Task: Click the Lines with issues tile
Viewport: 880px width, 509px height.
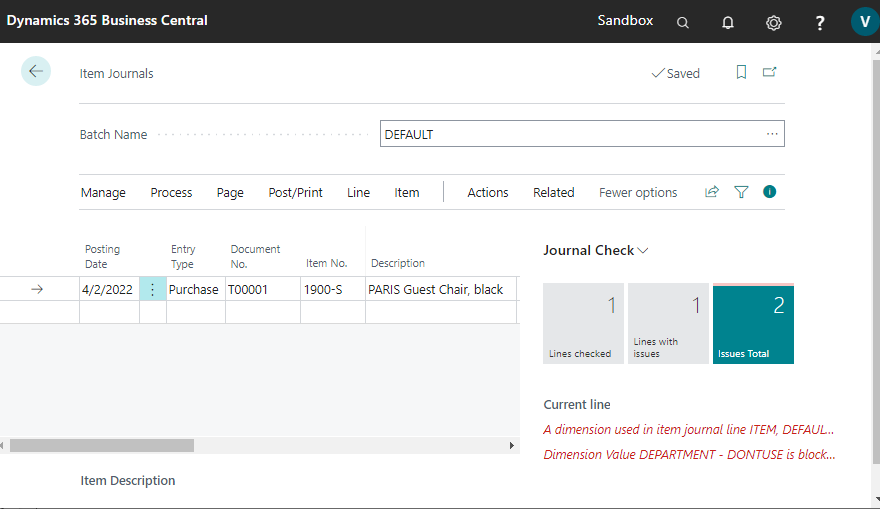Action: 668,323
